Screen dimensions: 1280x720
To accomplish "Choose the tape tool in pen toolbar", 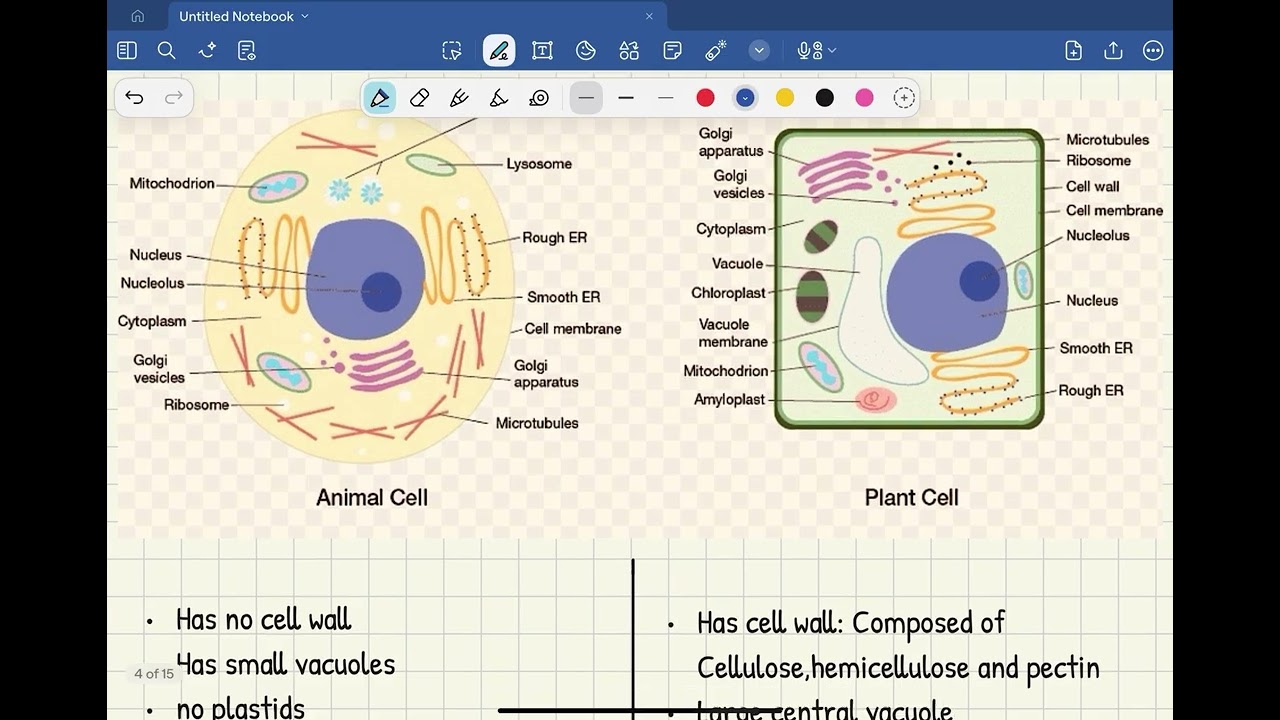I will click(539, 97).
